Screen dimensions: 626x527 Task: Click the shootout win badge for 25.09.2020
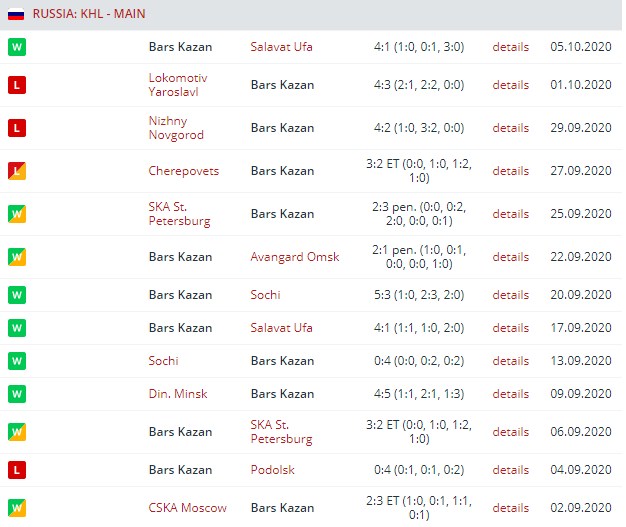pos(16,214)
